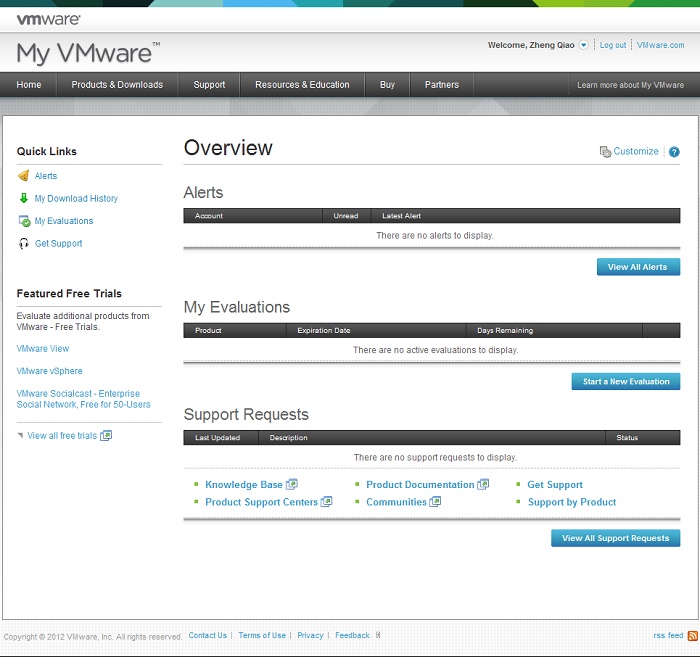Click the Alerts bell icon in Quick Links

(24, 176)
